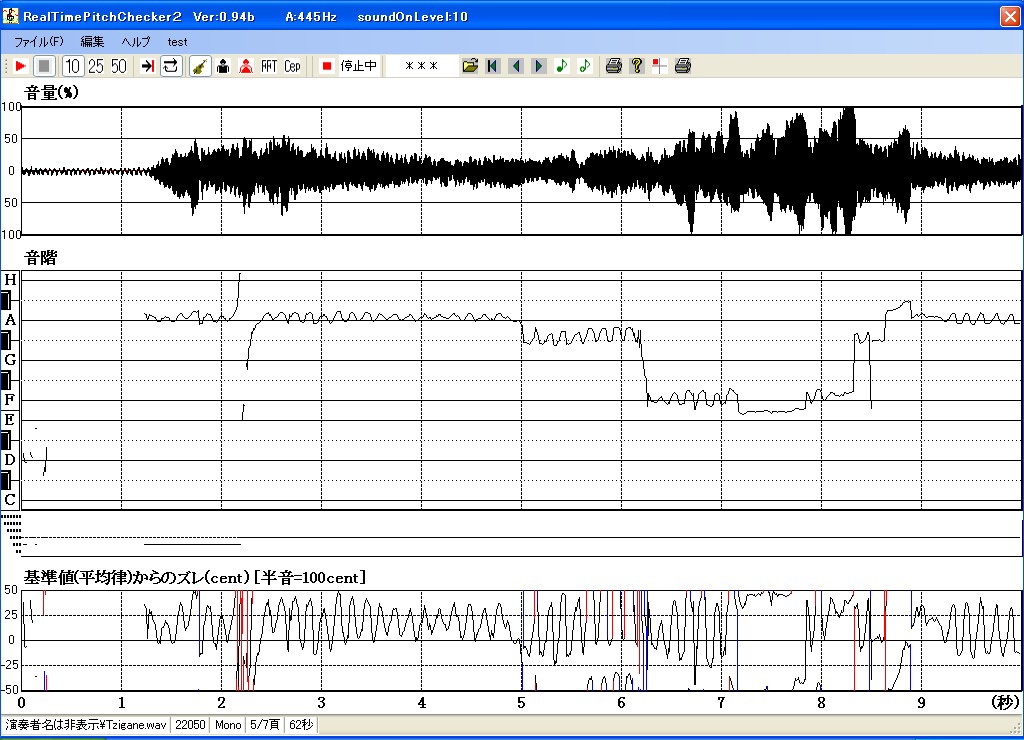Screen dimensions: 1024x740
Task: Click the 2 second time axis label
Action: tap(221, 703)
